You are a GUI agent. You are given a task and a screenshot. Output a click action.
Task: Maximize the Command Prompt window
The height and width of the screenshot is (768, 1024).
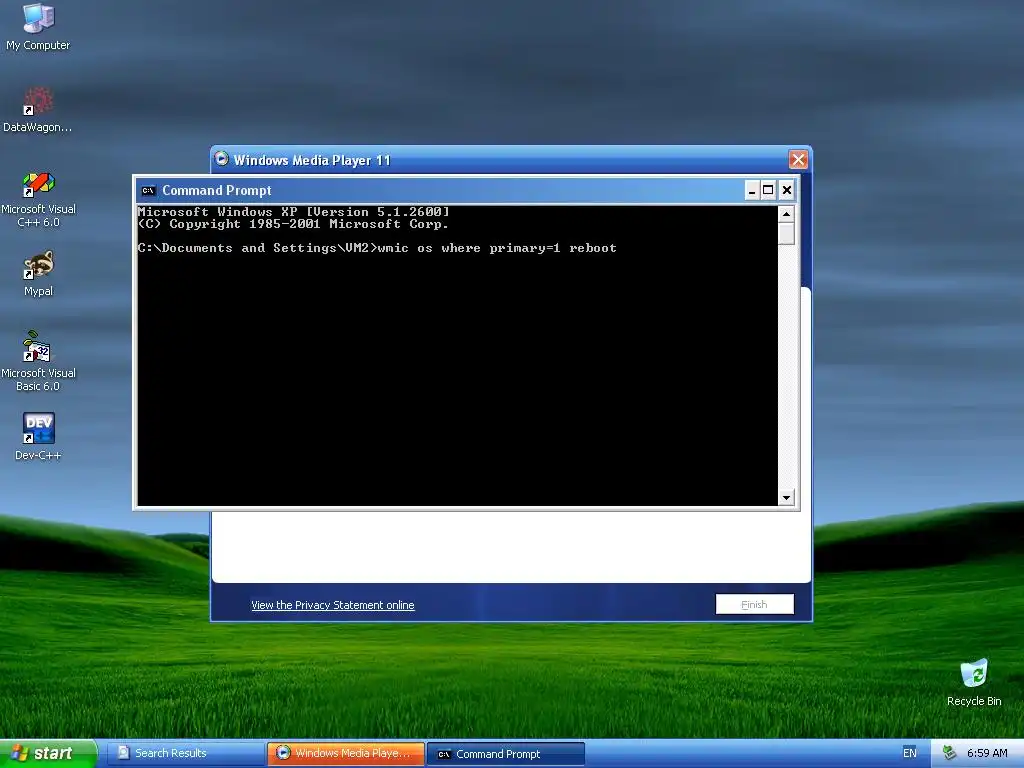pyautogui.click(x=768, y=190)
